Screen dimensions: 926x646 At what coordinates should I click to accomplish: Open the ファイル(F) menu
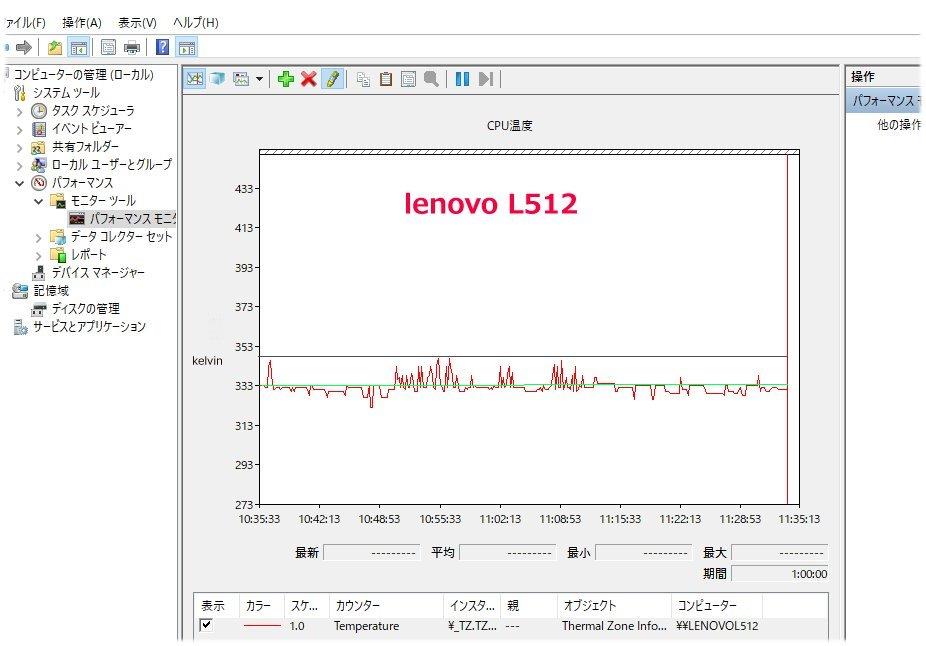24,22
